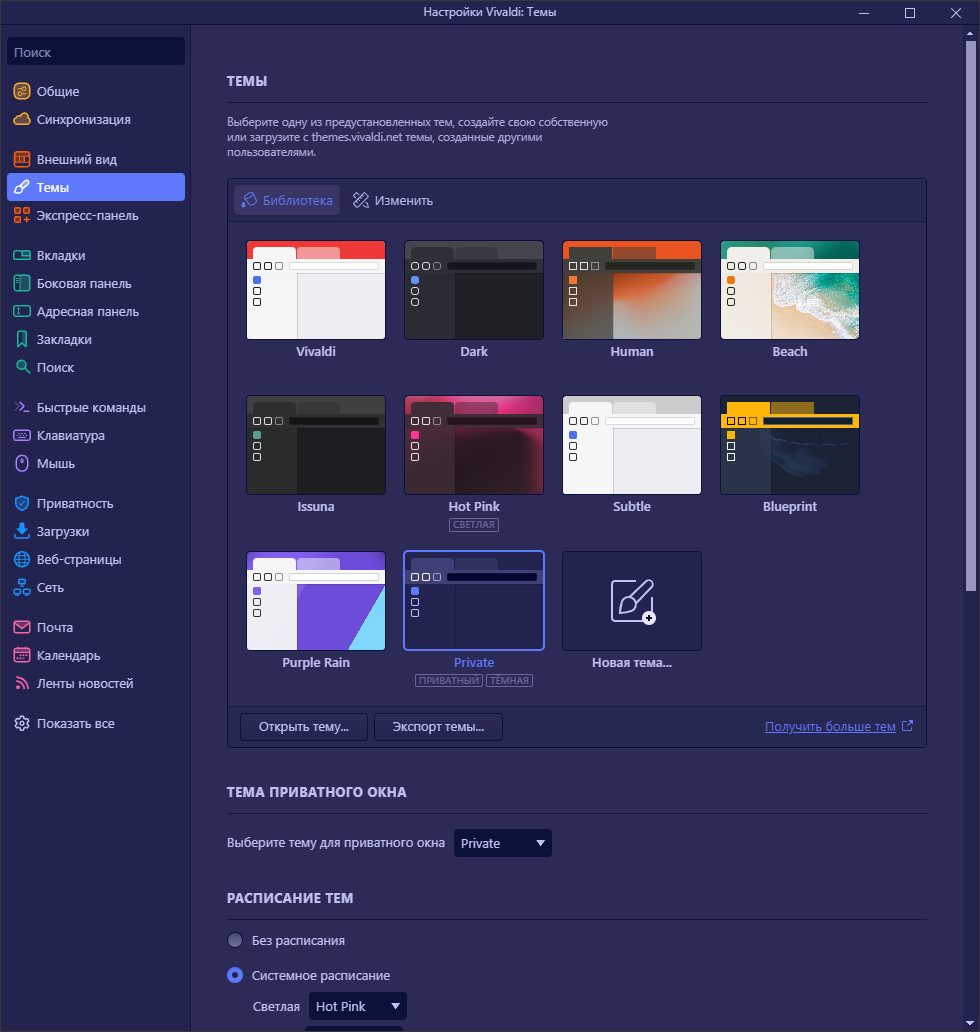Click the Express panel grid icon
The height and width of the screenshot is (1032, 980).
click(x=22, y=216)
